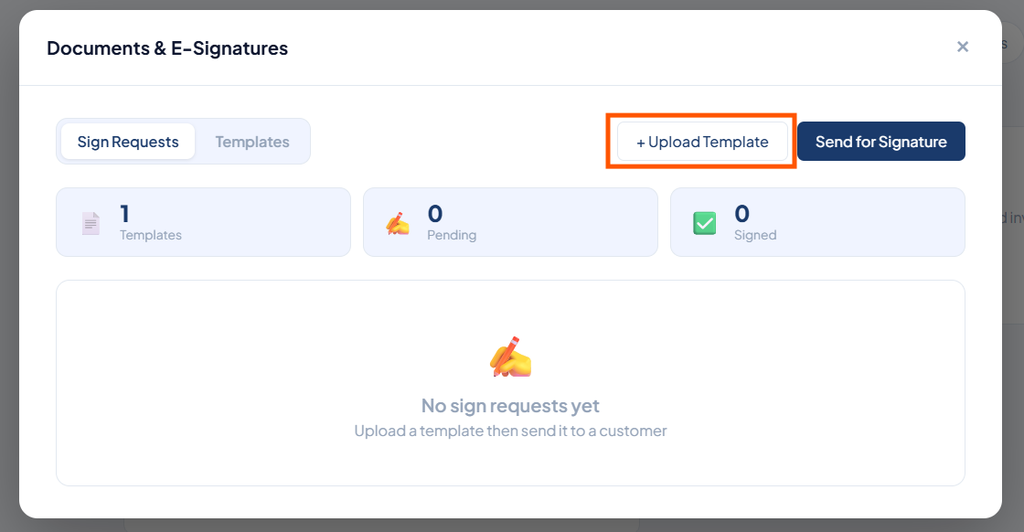Close the Documents & E-Signatures dialog
Image resolution: width=1024 pixels, height=532 pixels.
click(x=962, y=46)
